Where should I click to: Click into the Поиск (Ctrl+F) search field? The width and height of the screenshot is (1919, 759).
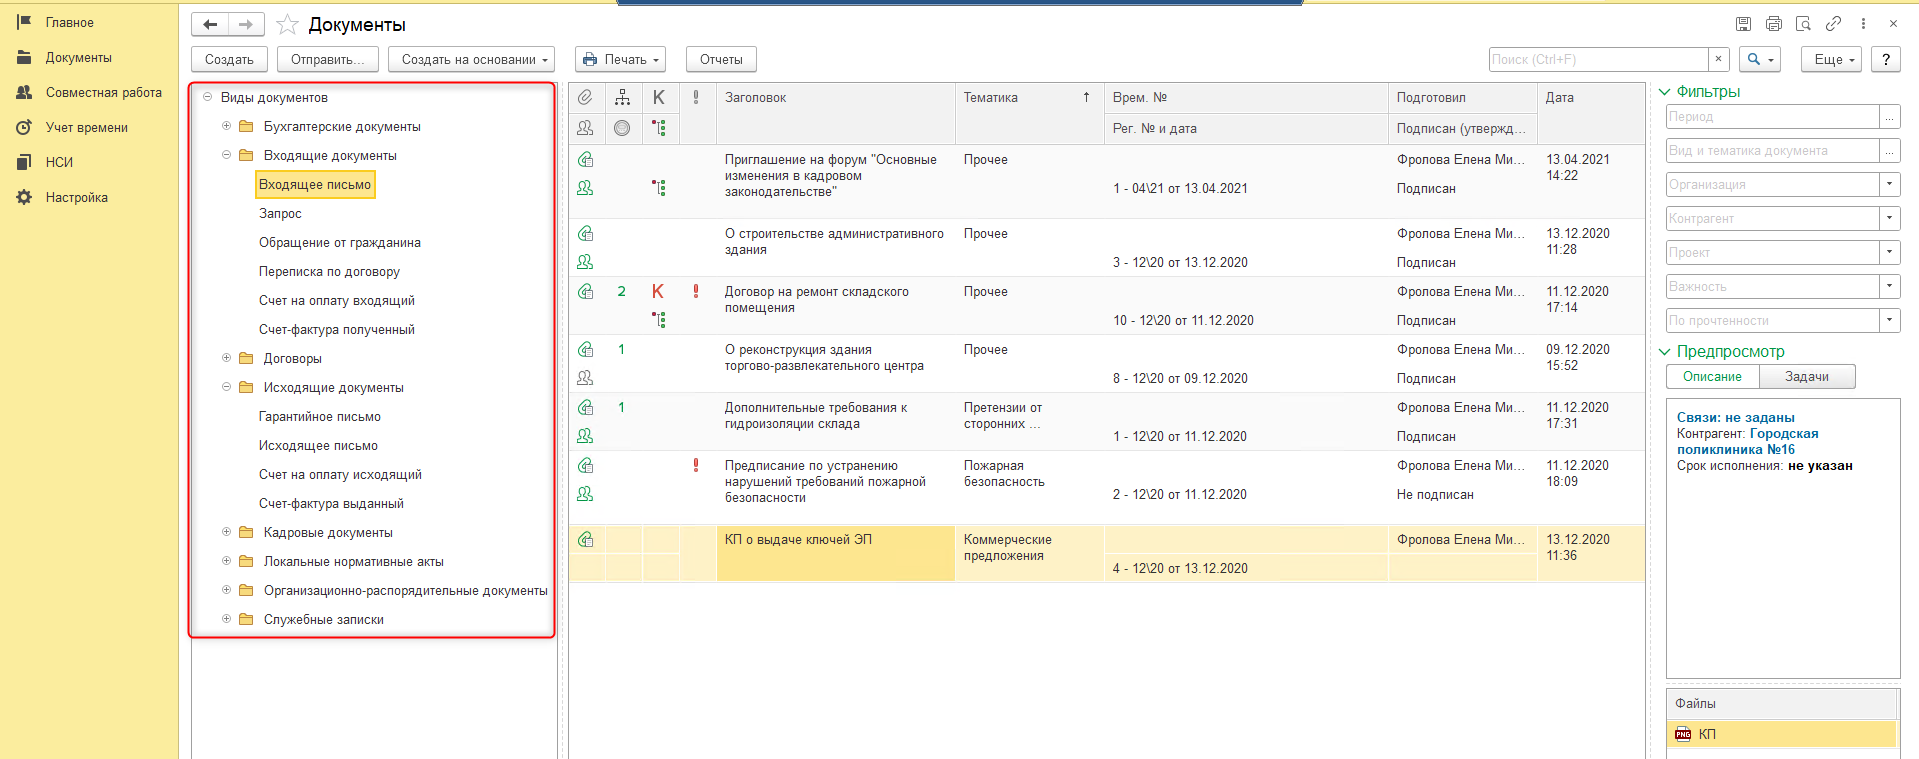coord(1597,60)
